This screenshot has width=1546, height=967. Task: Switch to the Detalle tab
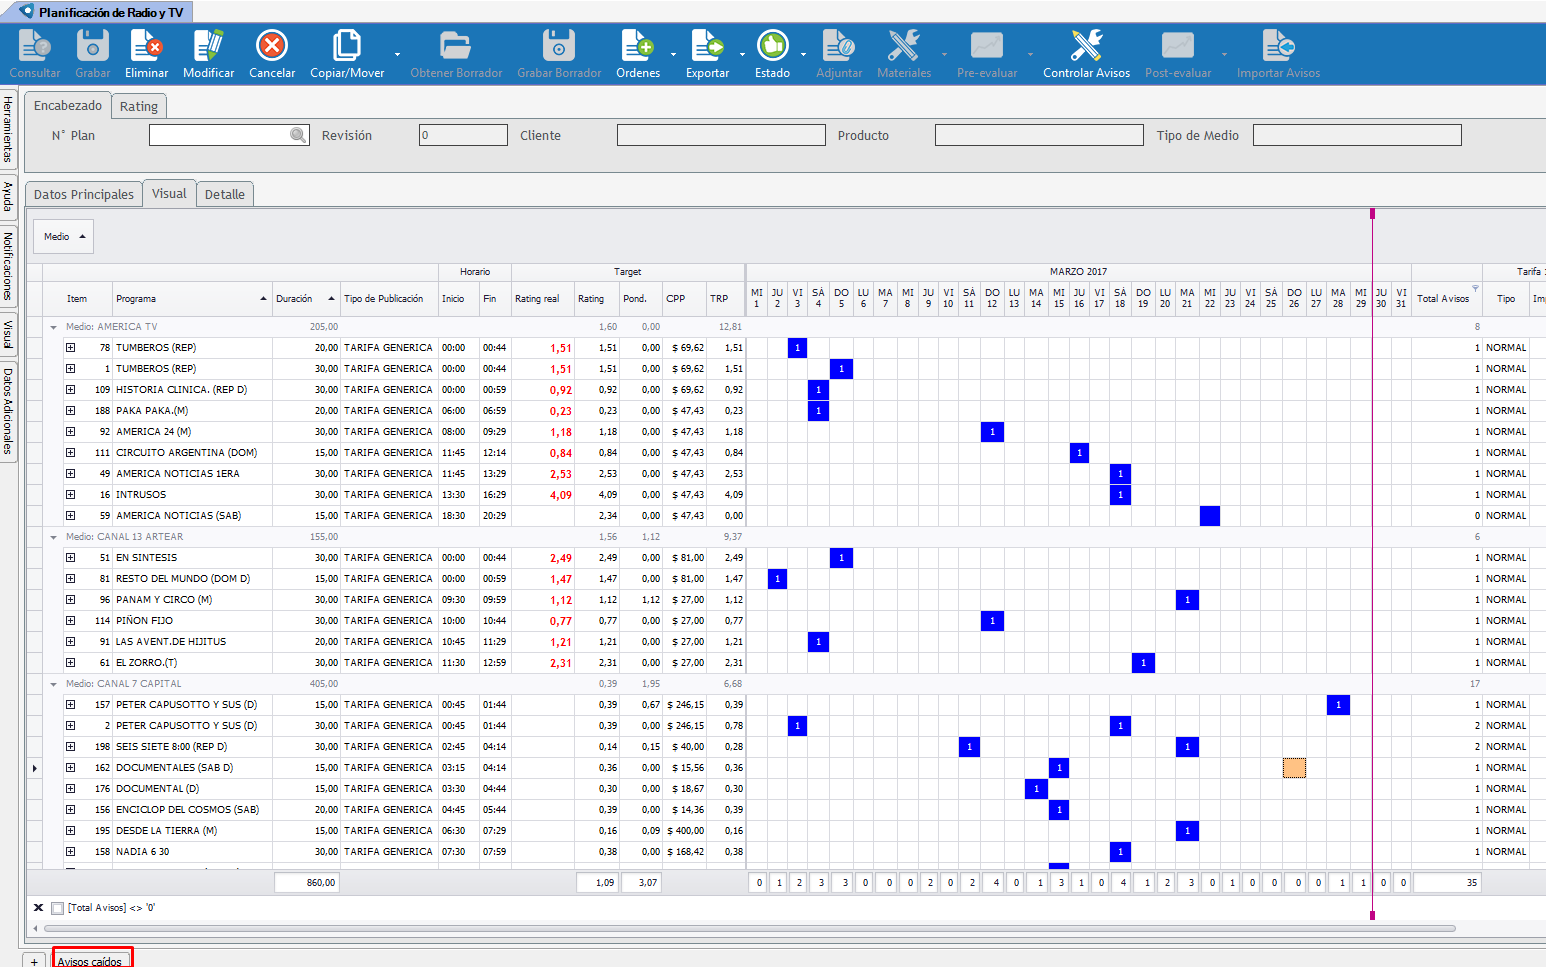point(224,194)
